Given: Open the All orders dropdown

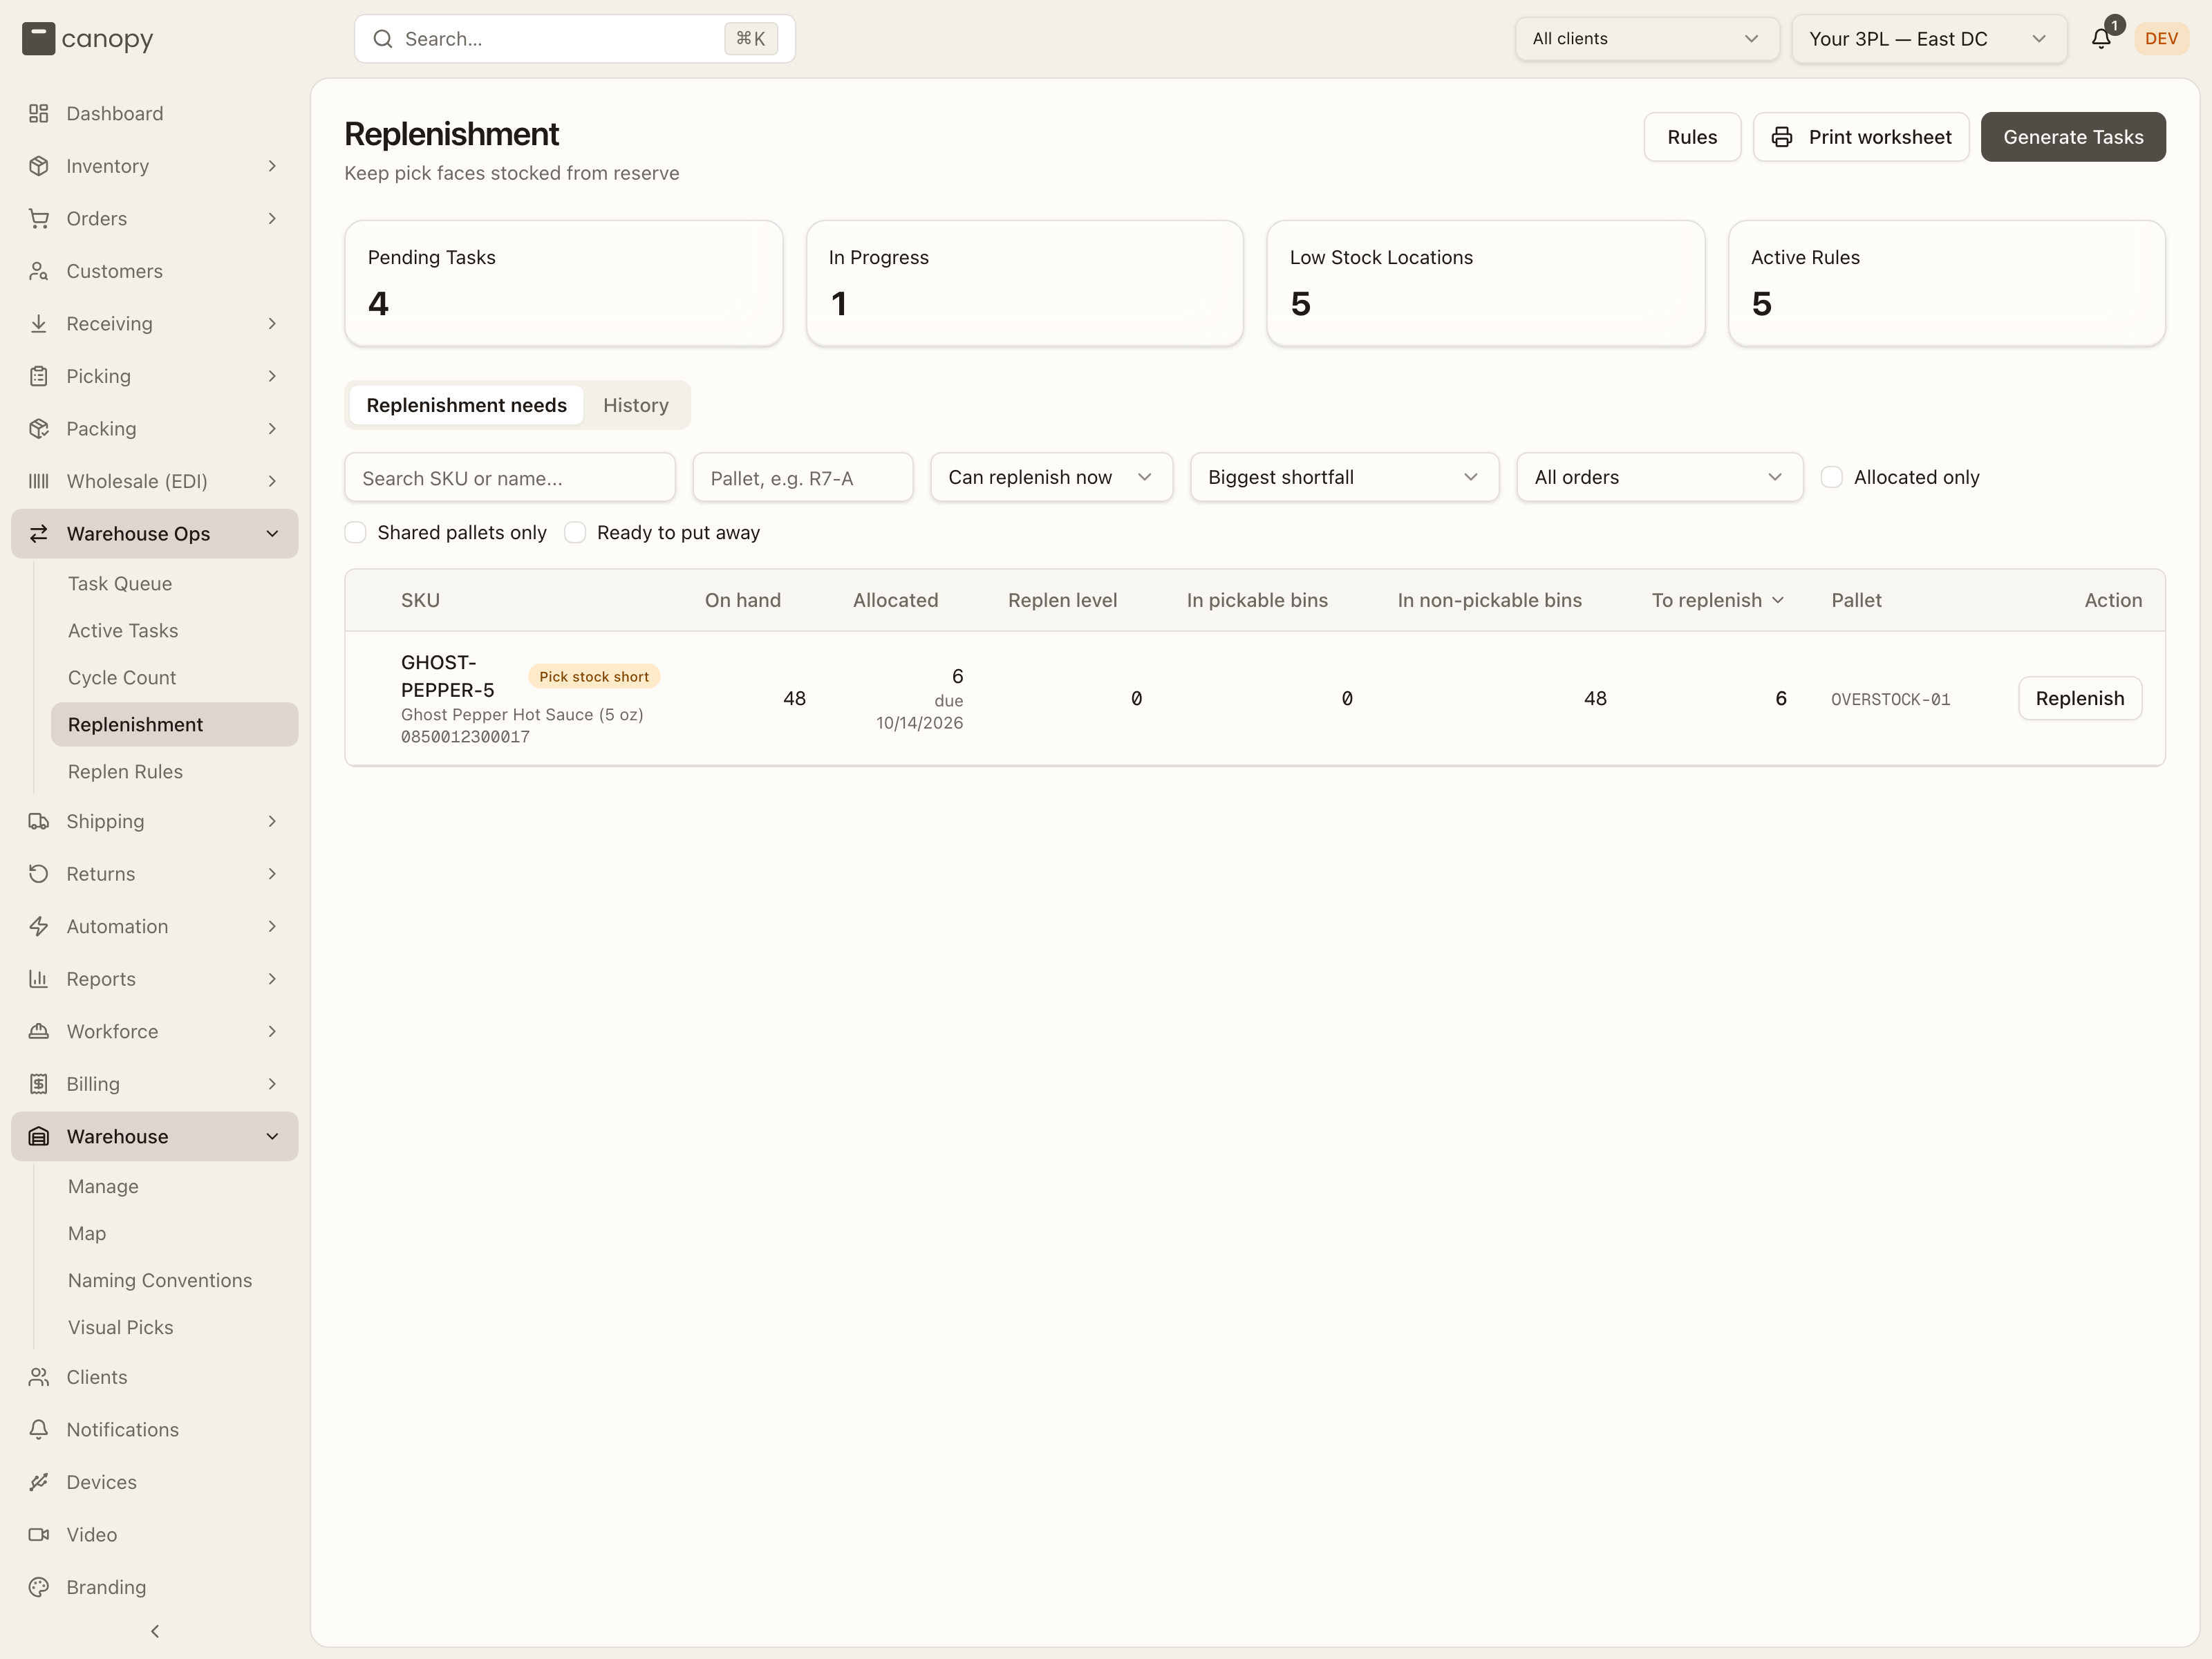Looking at the screenshot, I should 1659,477.
